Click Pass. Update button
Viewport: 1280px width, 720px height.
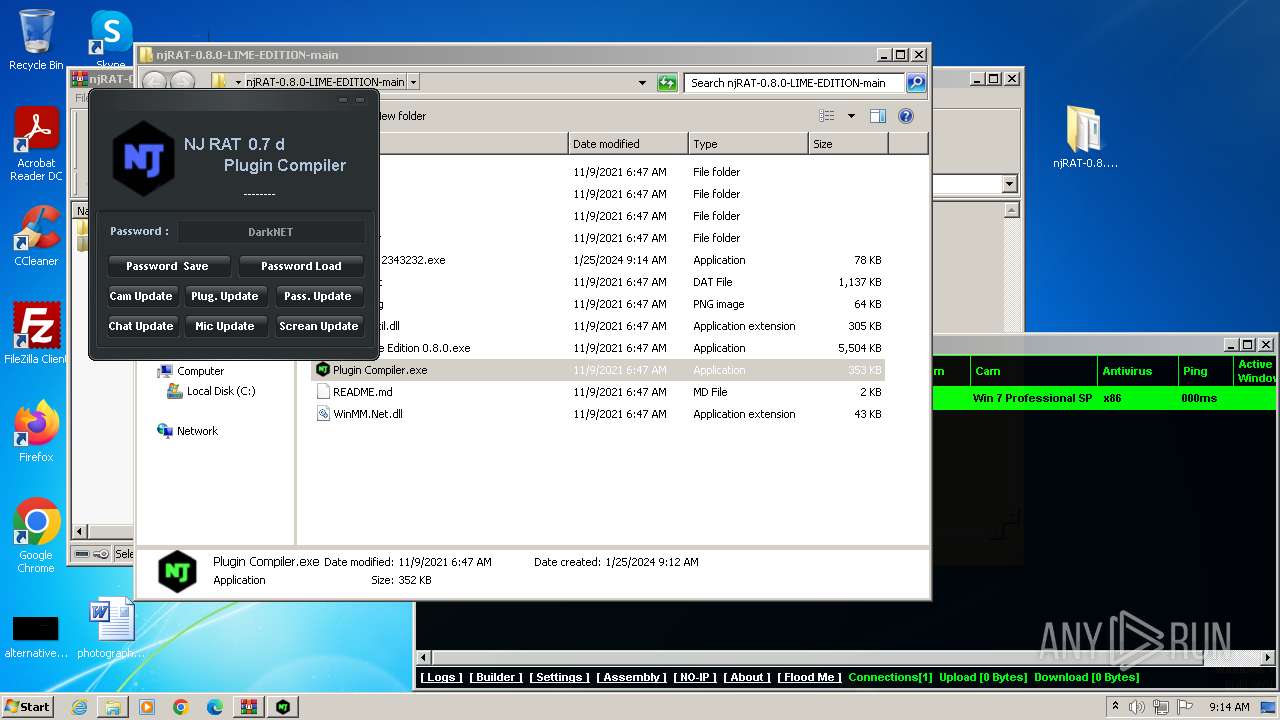318,296
